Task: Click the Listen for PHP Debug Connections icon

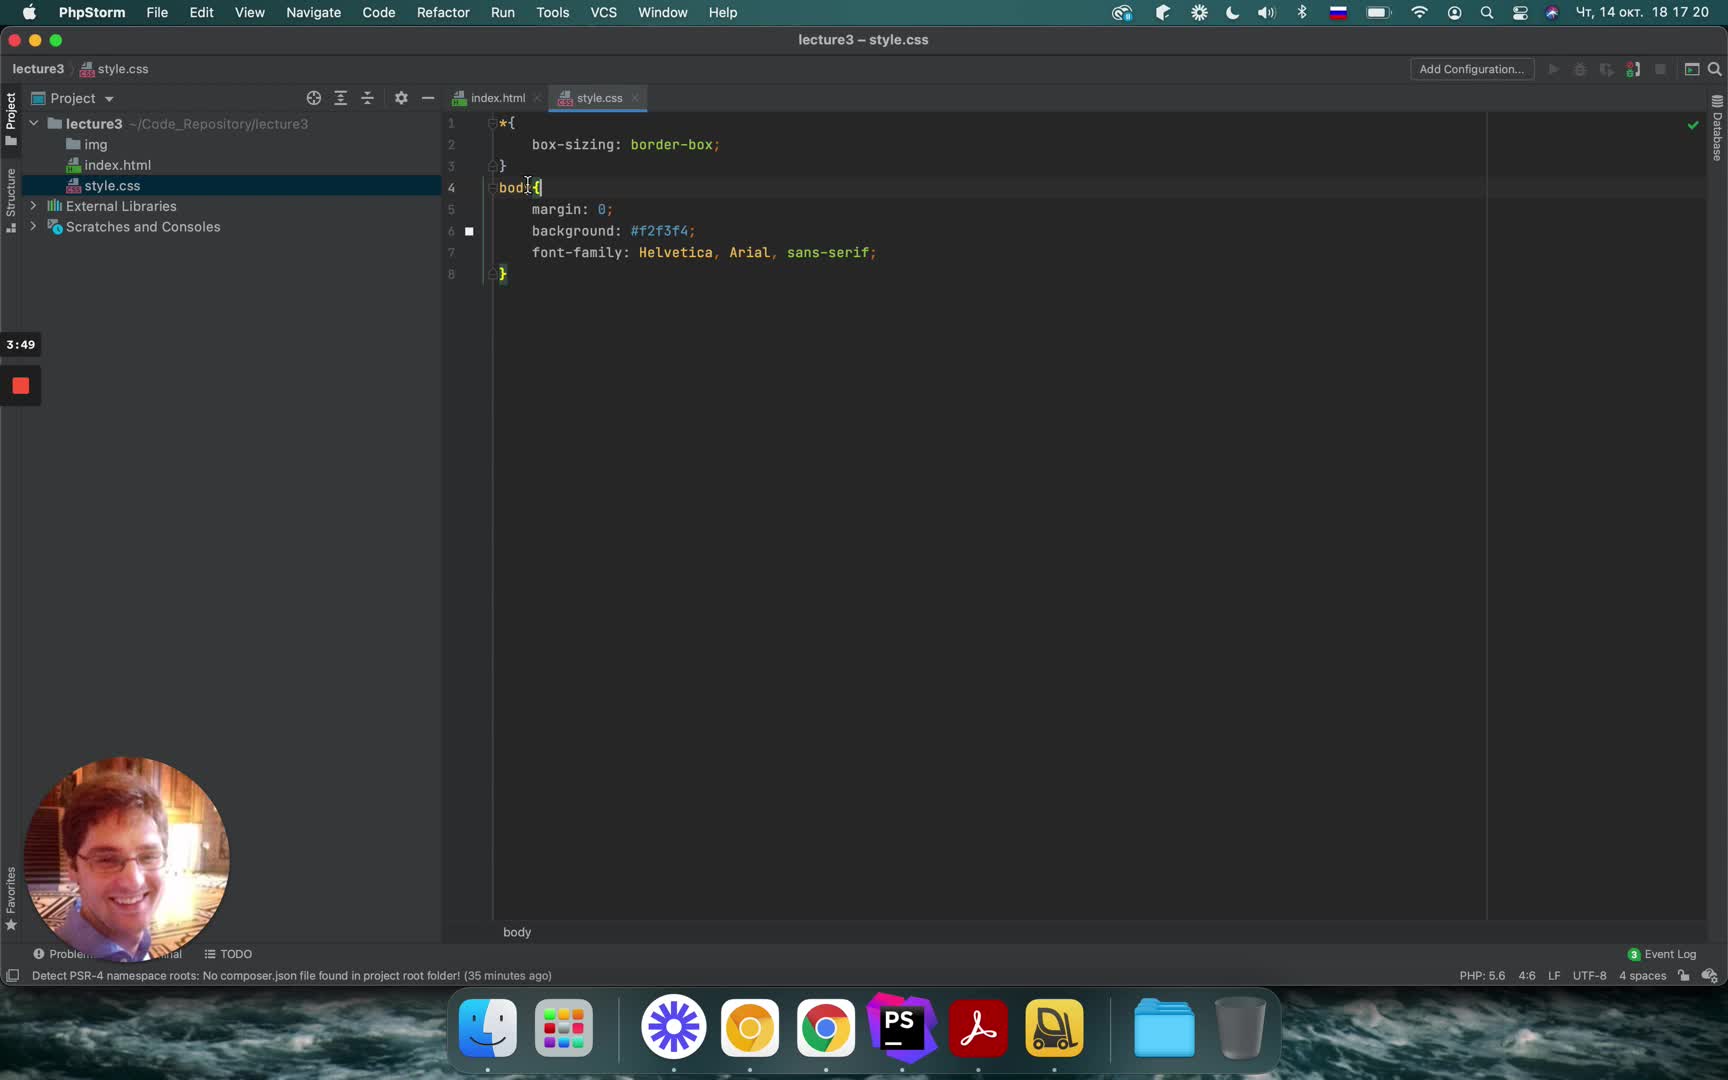Action: point(1633,69)
